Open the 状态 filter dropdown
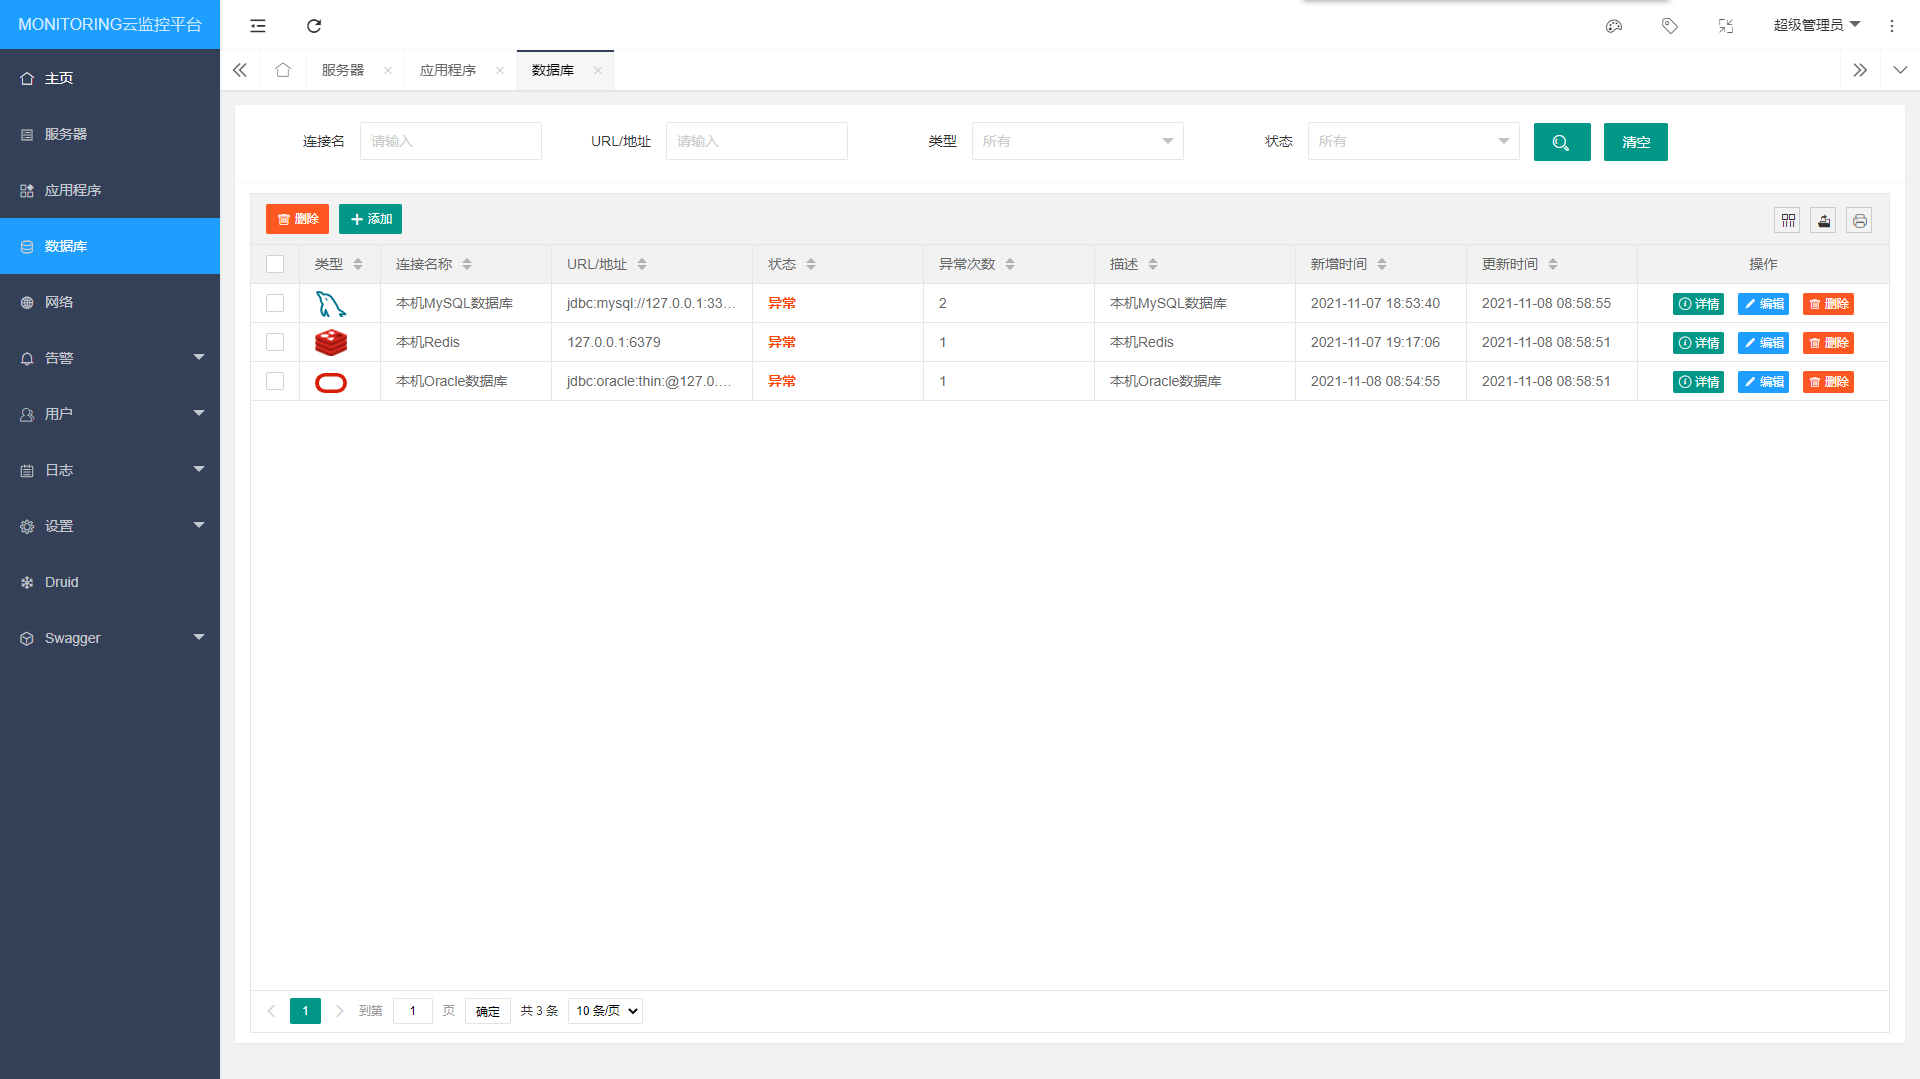Screen dimensions: 1920x1079 [x=1413, y=141]
